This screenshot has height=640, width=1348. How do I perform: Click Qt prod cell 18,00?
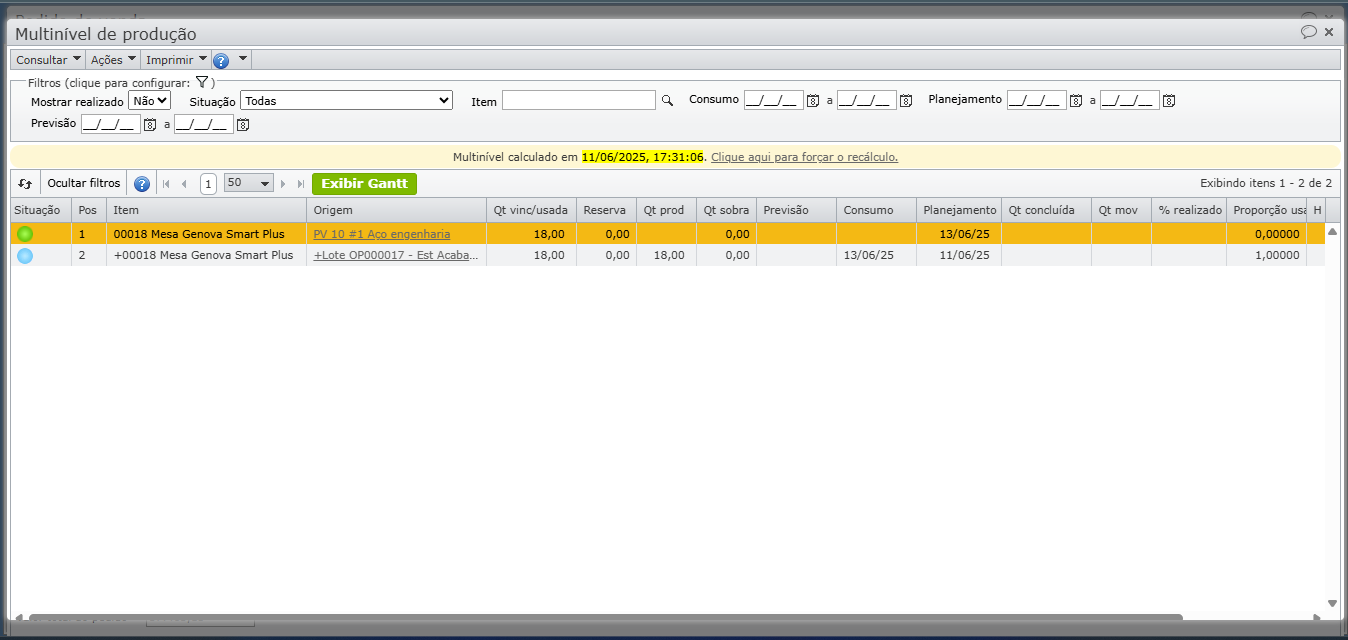[666, 255]
